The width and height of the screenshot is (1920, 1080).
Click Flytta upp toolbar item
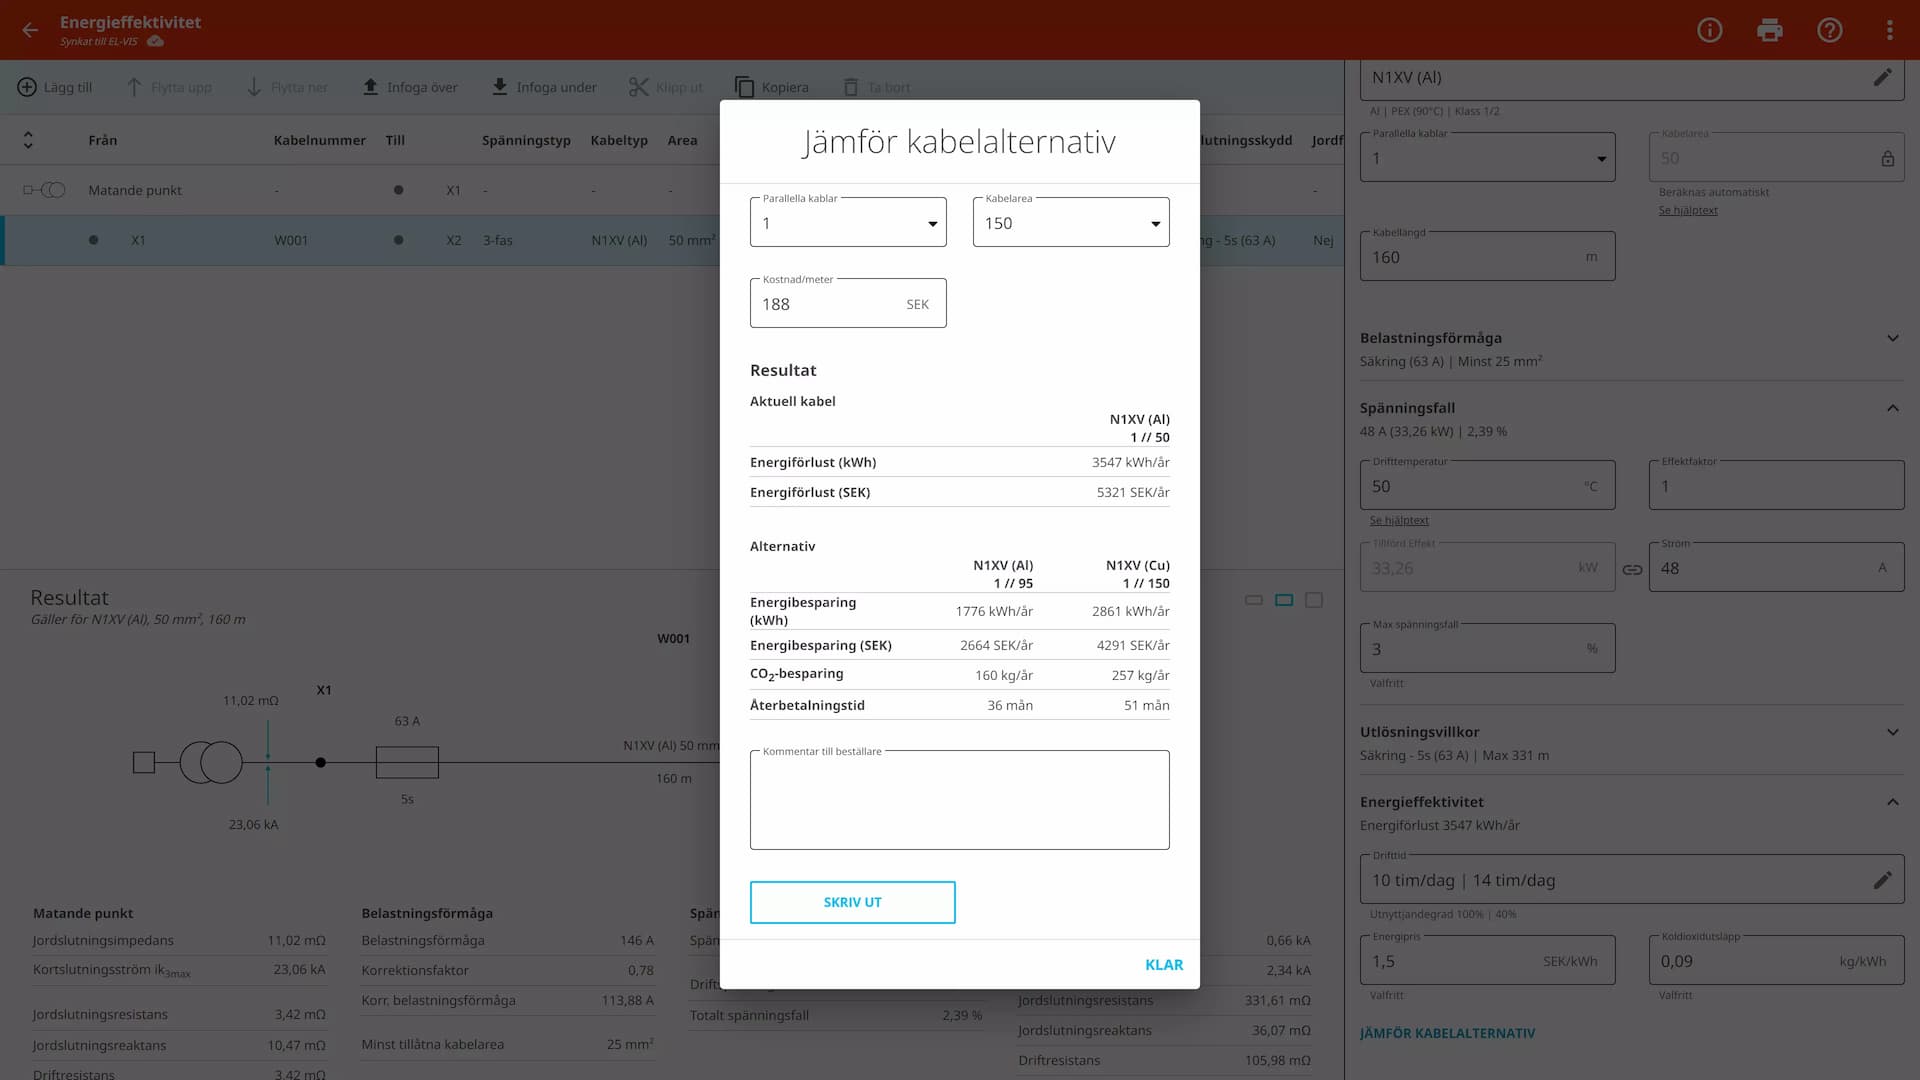(x=169, y=87)
